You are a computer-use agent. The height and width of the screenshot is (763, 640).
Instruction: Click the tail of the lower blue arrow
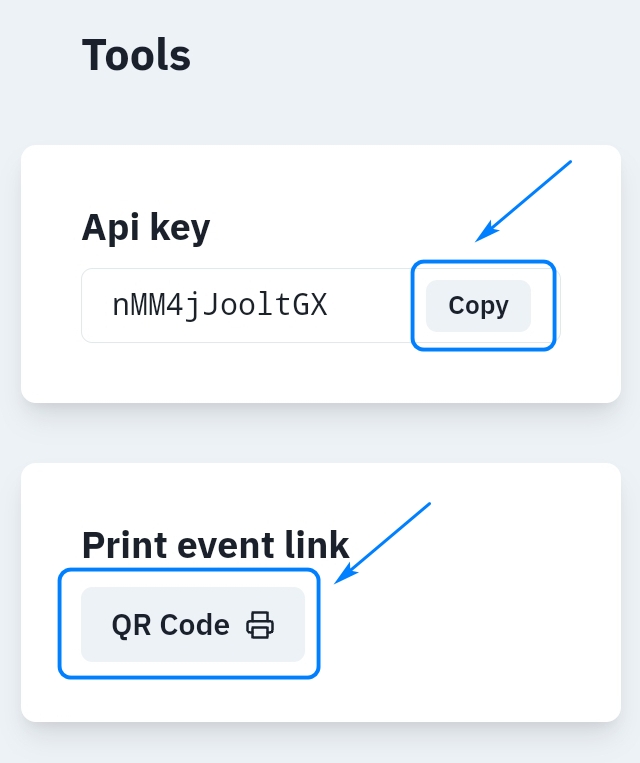coord(428,504)
